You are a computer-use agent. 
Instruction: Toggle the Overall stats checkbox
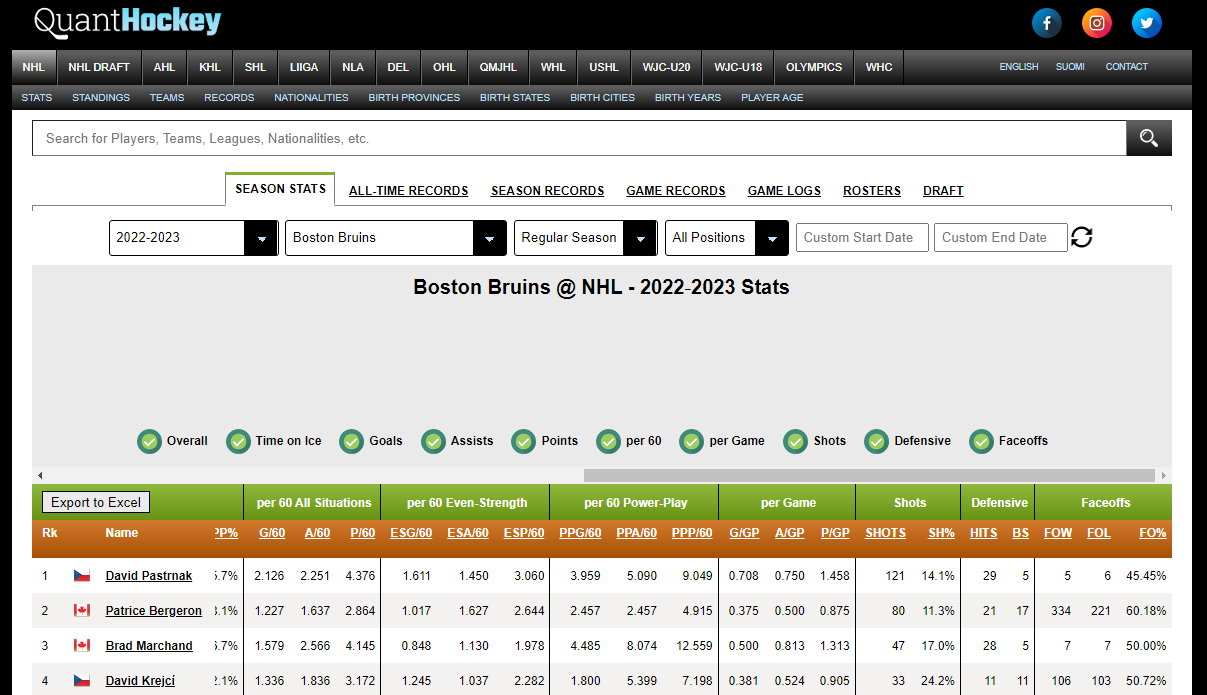click(150, 441)
